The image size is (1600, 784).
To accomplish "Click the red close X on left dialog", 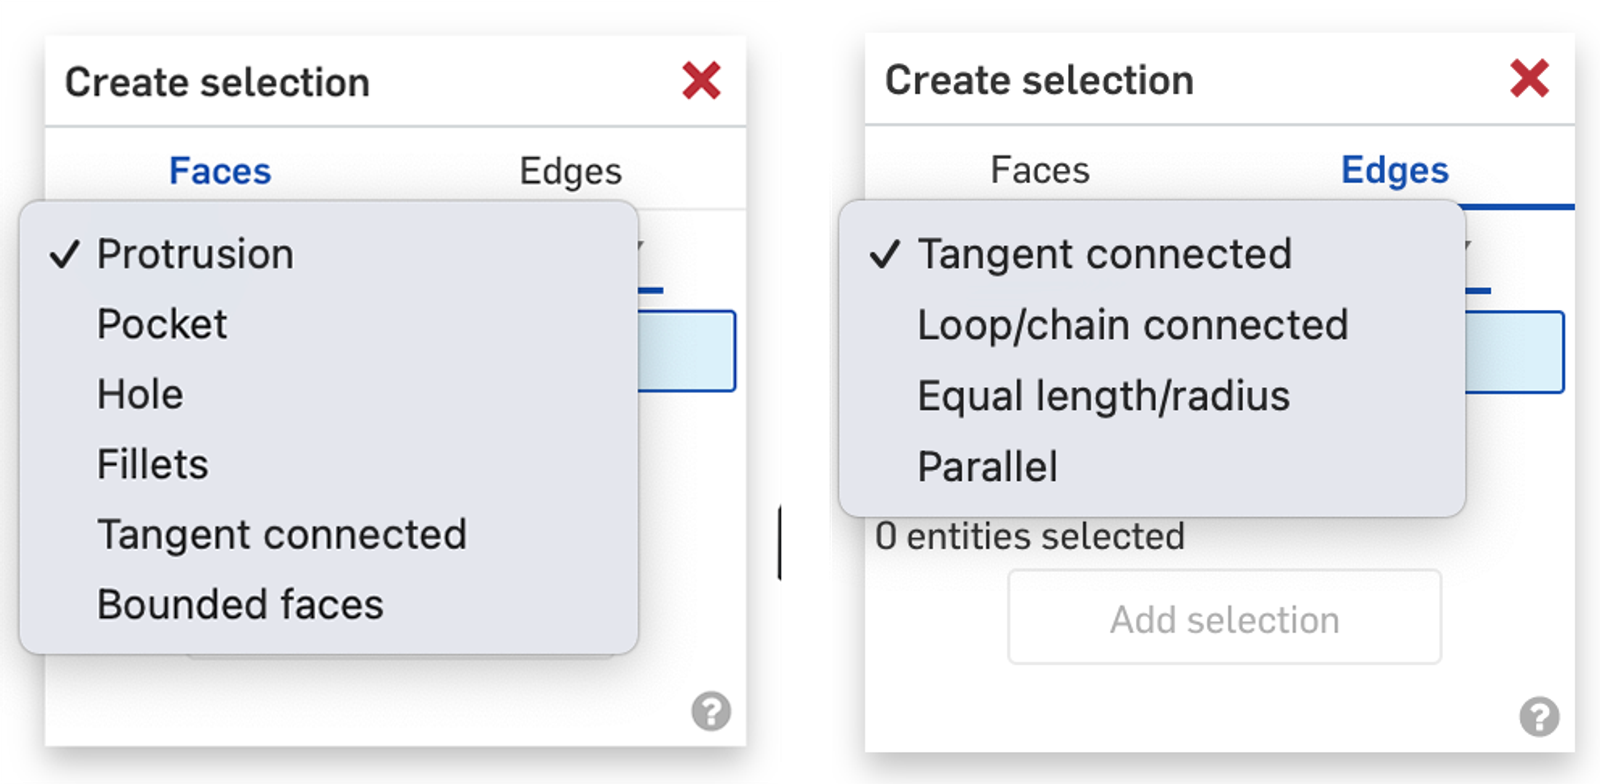I will point(703,82).
